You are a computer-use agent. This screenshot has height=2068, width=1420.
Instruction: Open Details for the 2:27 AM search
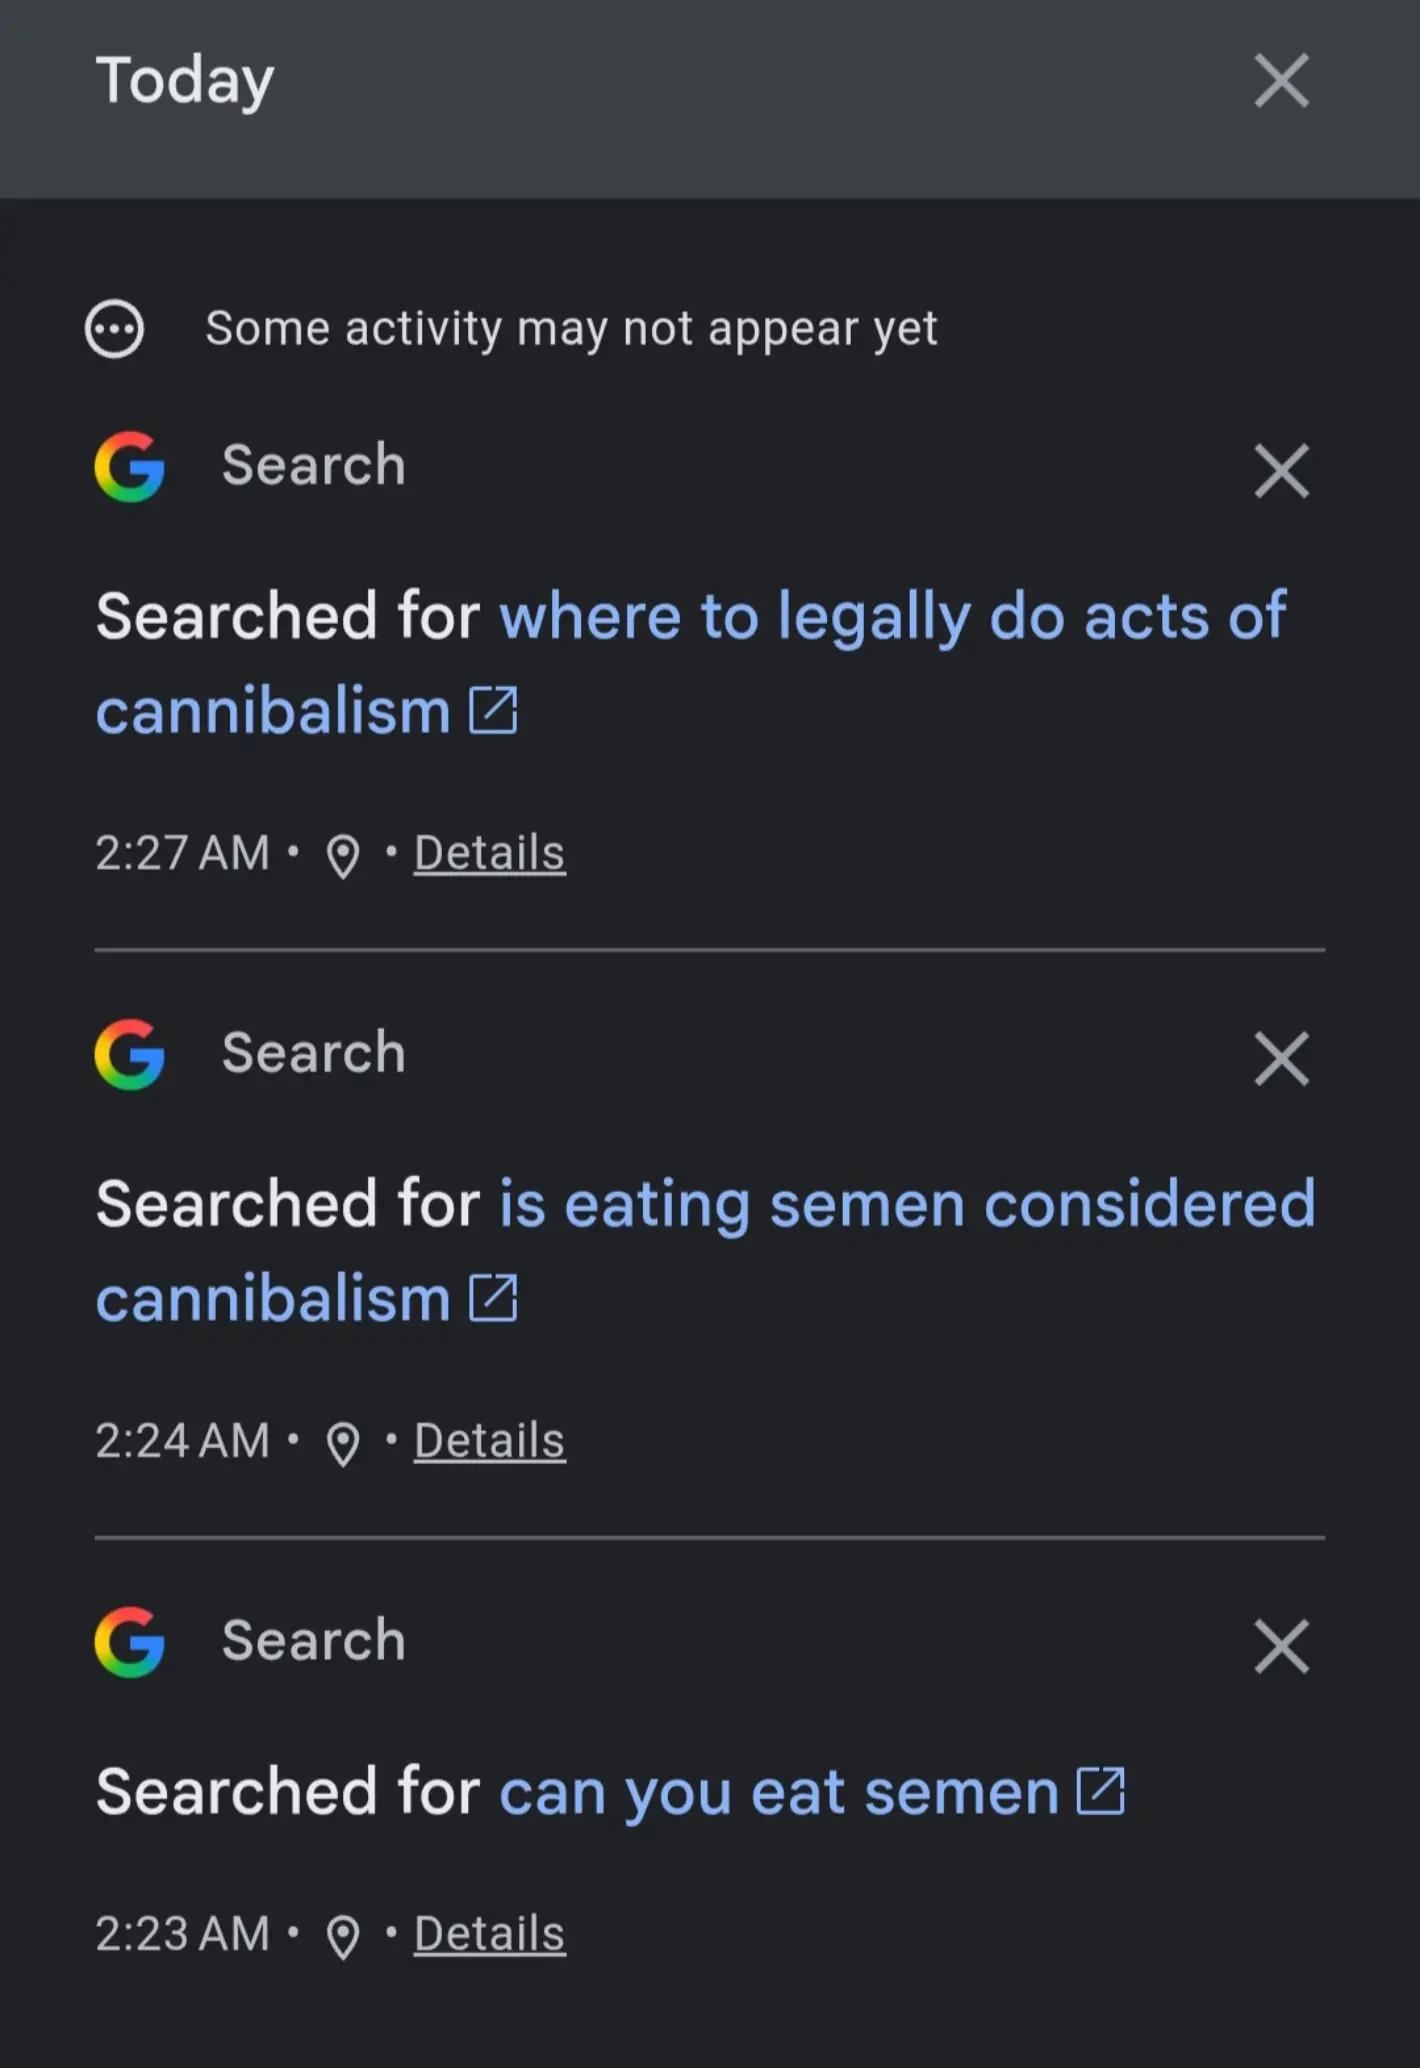490,854
